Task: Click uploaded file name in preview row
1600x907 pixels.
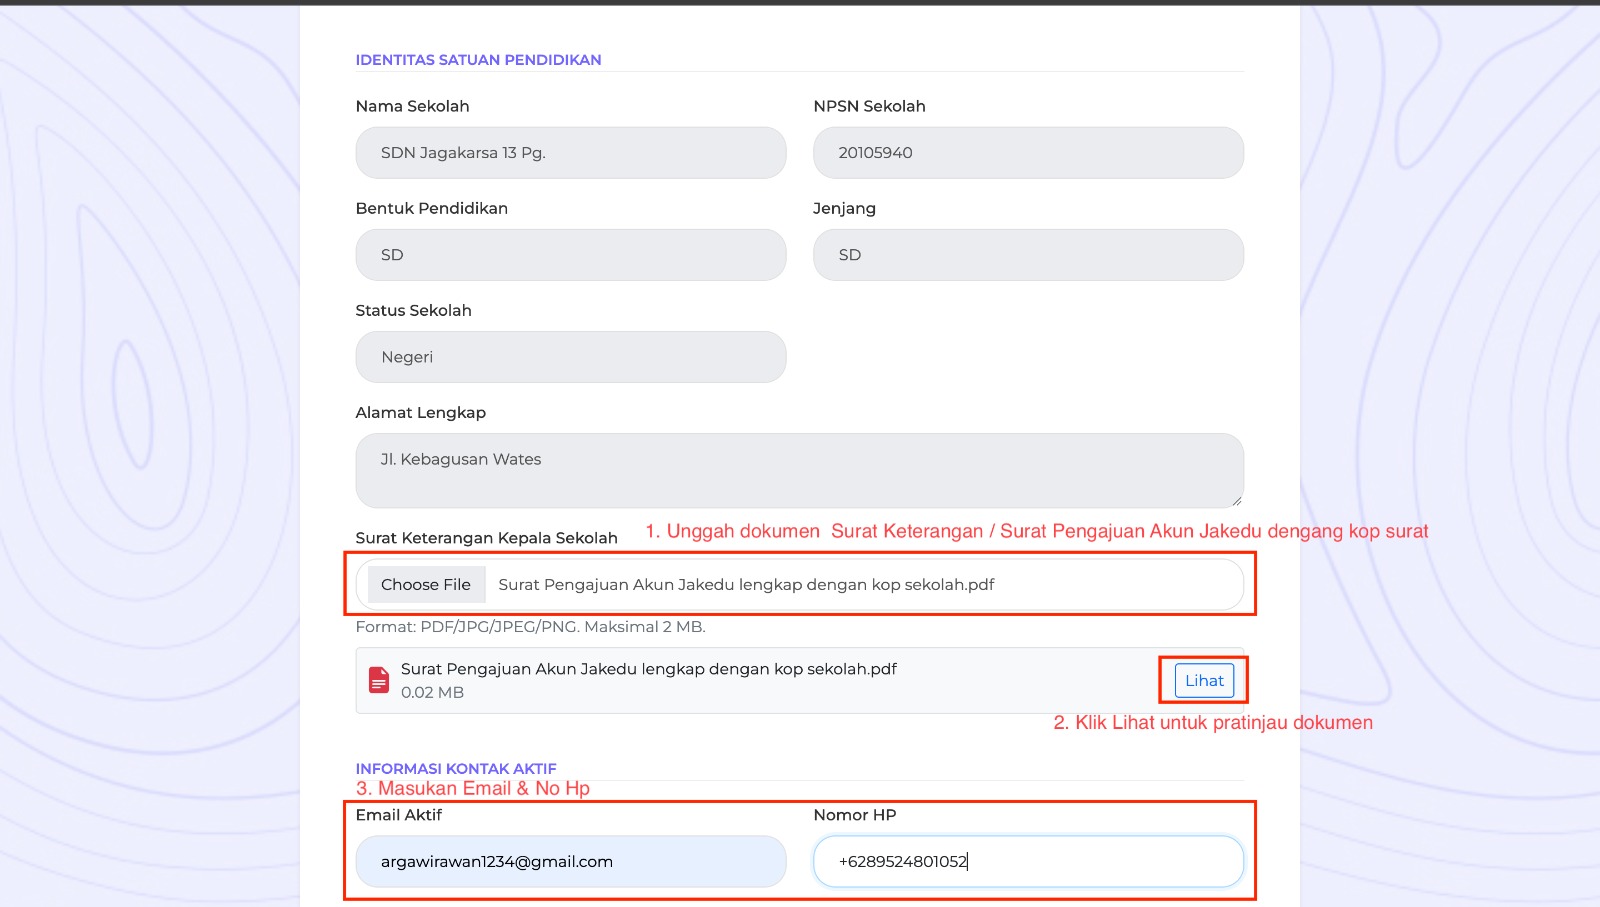Action: [x=649, y=669]
